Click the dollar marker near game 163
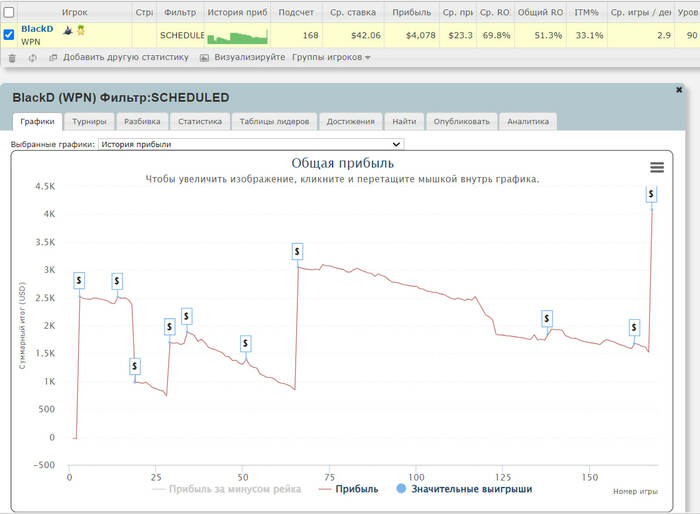 tap(634, 327)
